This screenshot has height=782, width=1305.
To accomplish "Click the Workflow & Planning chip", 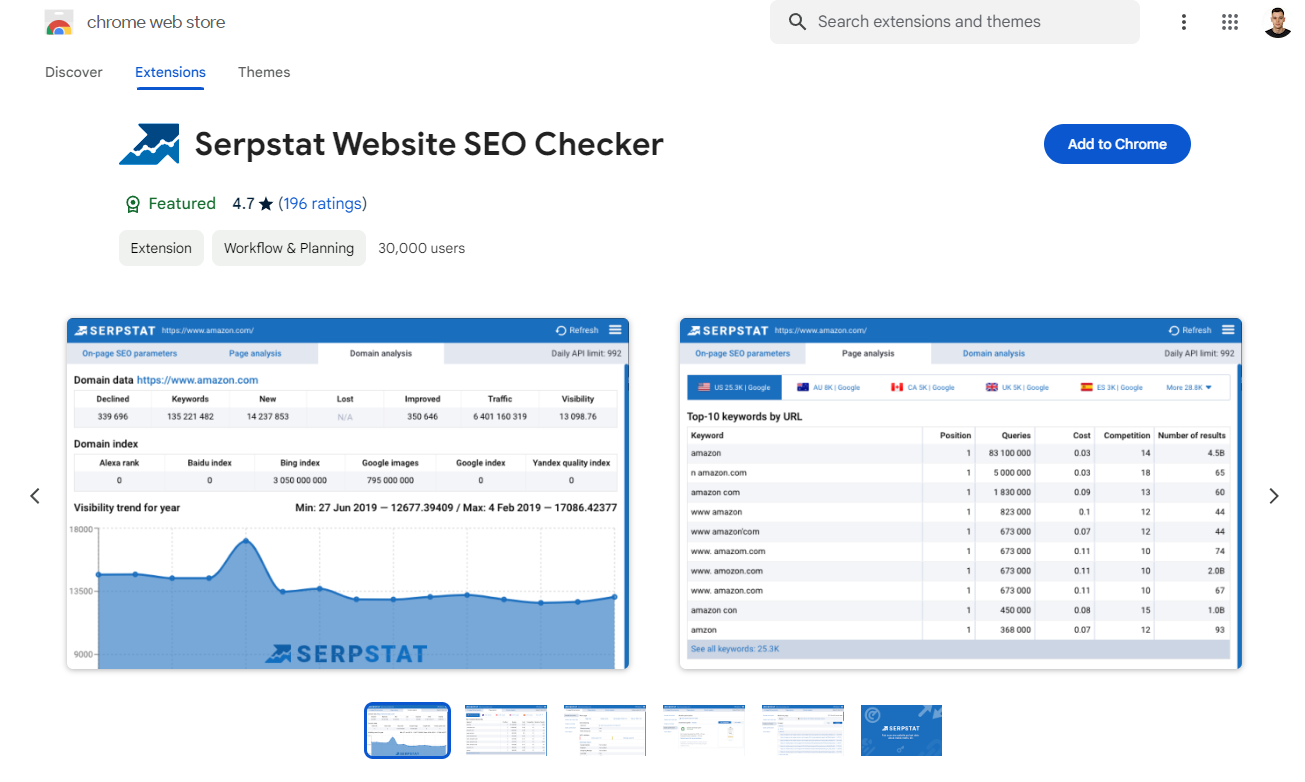I will pyautogui.click(x=289, y=248).
